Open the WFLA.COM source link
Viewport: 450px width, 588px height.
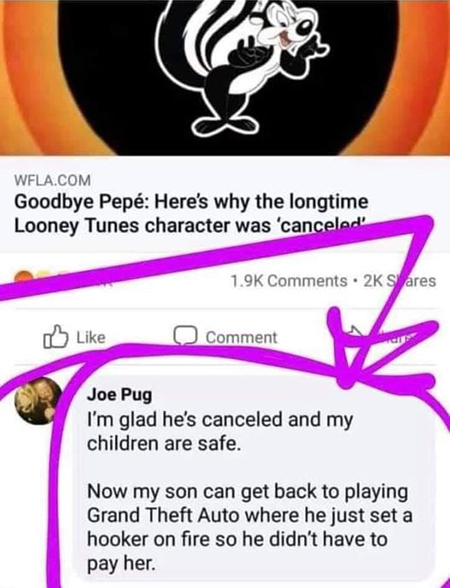pos(52,180)
